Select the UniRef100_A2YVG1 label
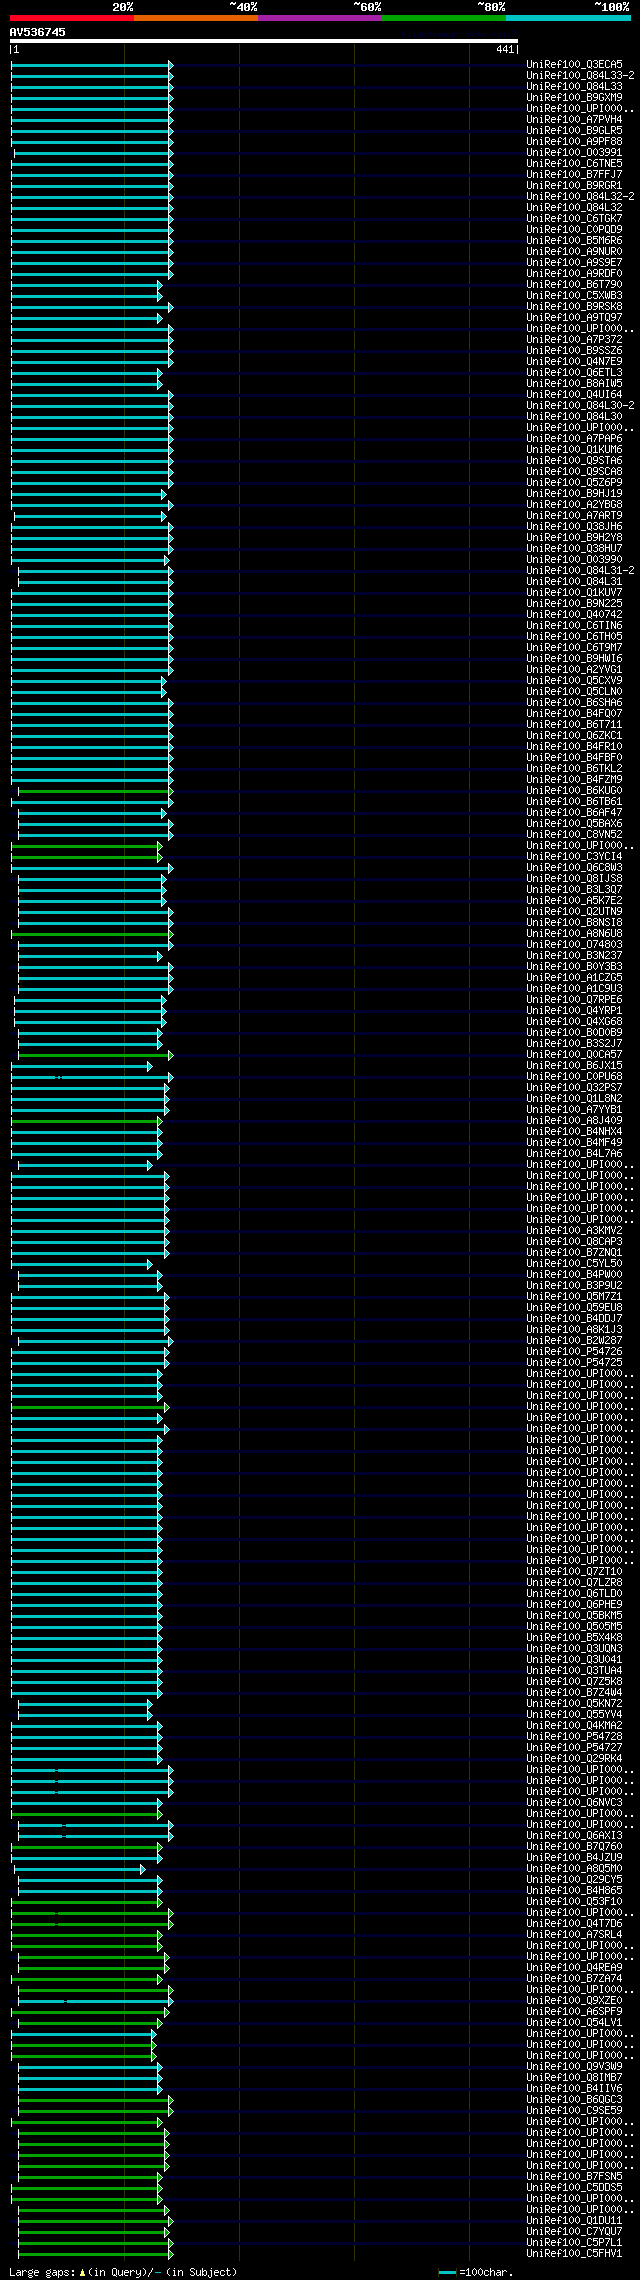640x2280 pixels. point(574,669)
